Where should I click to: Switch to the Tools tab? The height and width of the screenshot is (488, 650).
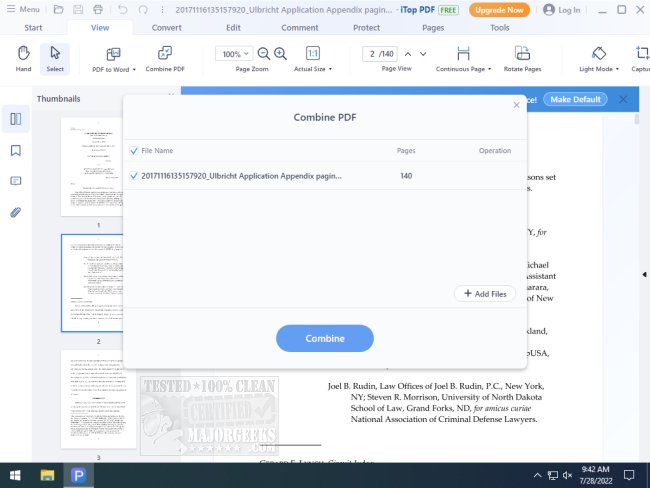500,28
